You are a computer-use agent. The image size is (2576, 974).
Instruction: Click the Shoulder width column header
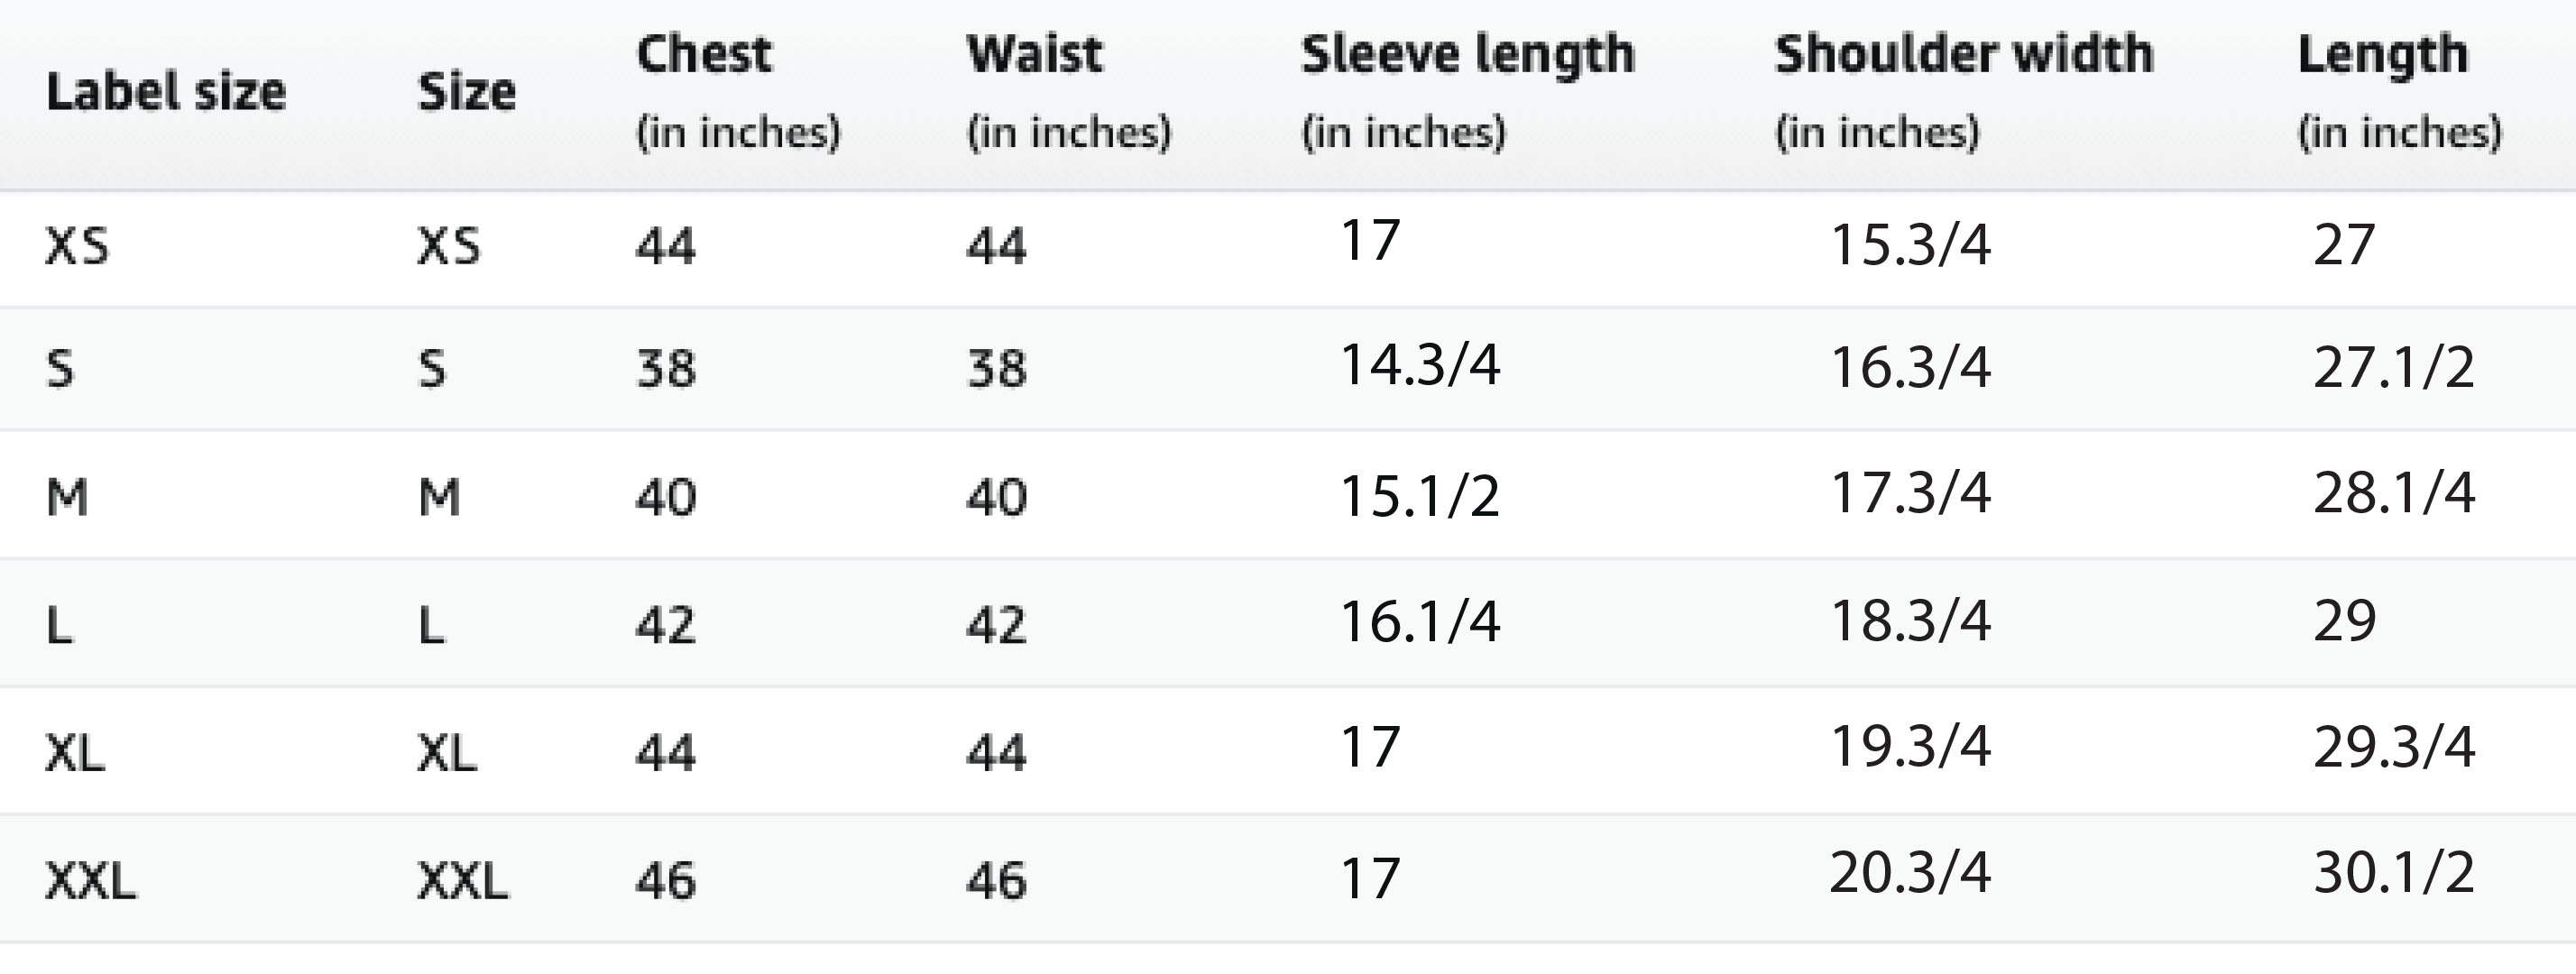tap(1964, 92)
